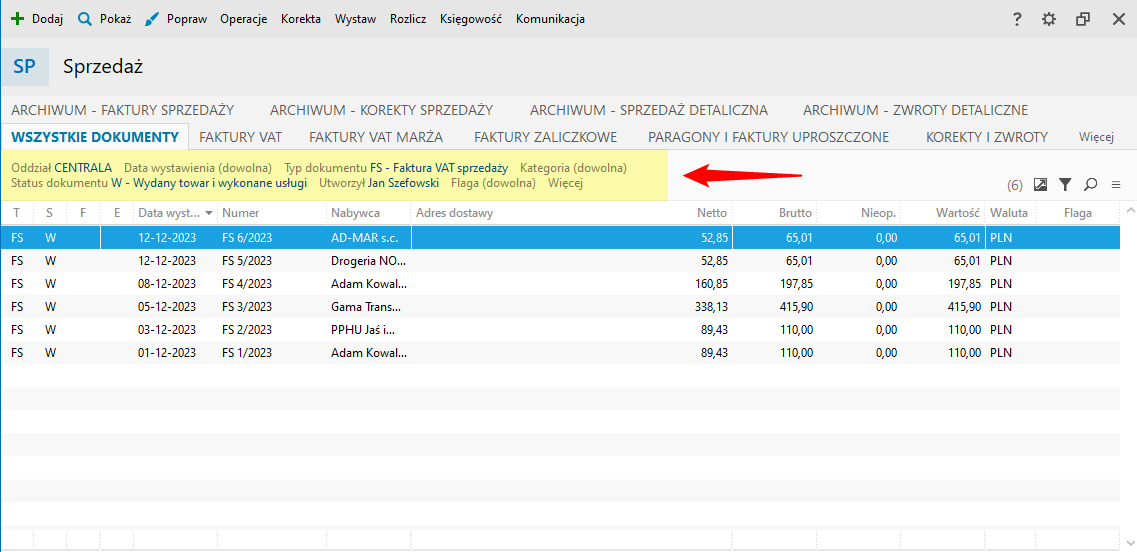Click the 197,85 Brutto value
Viewport: 1137px width, 552px height.
[x=798, y=284]
